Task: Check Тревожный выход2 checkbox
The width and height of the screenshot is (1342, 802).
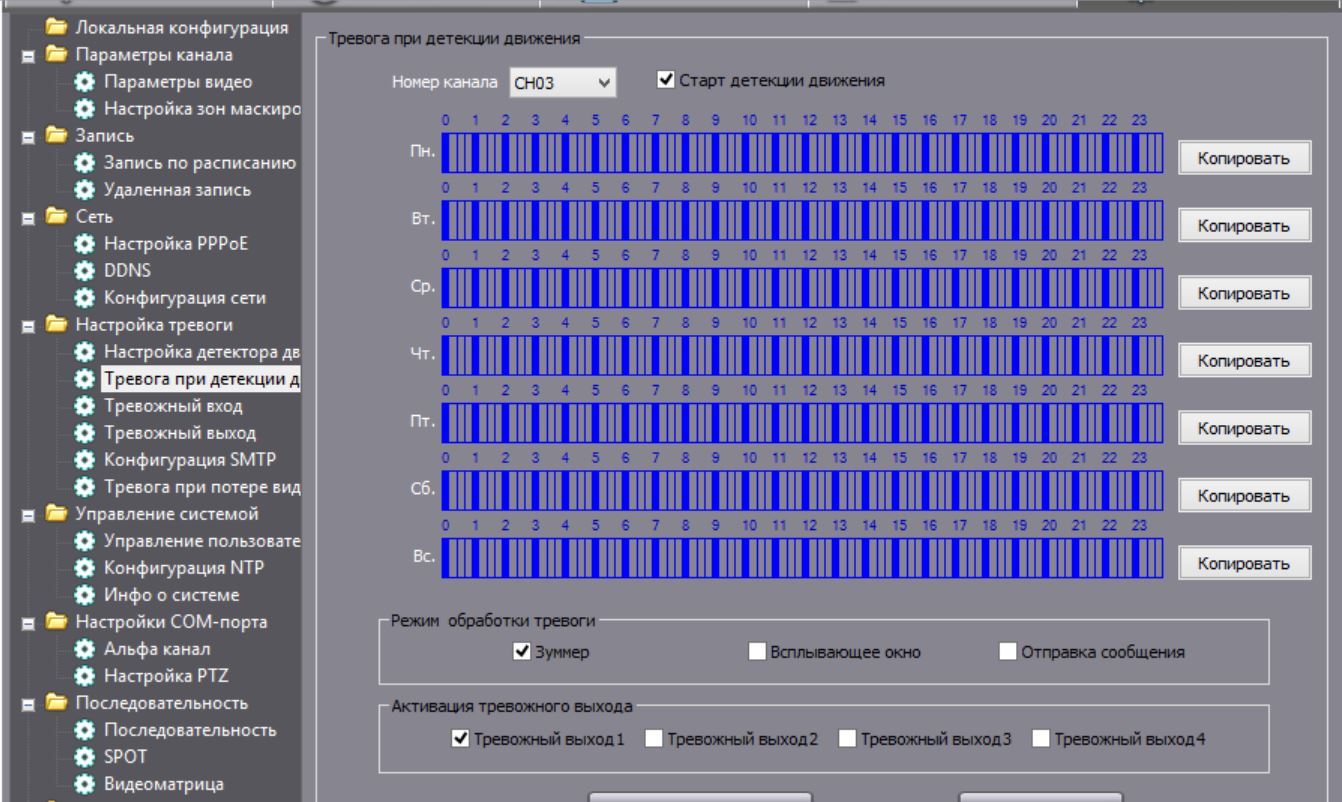Action: pyautogui.click(x=653, y=739)
